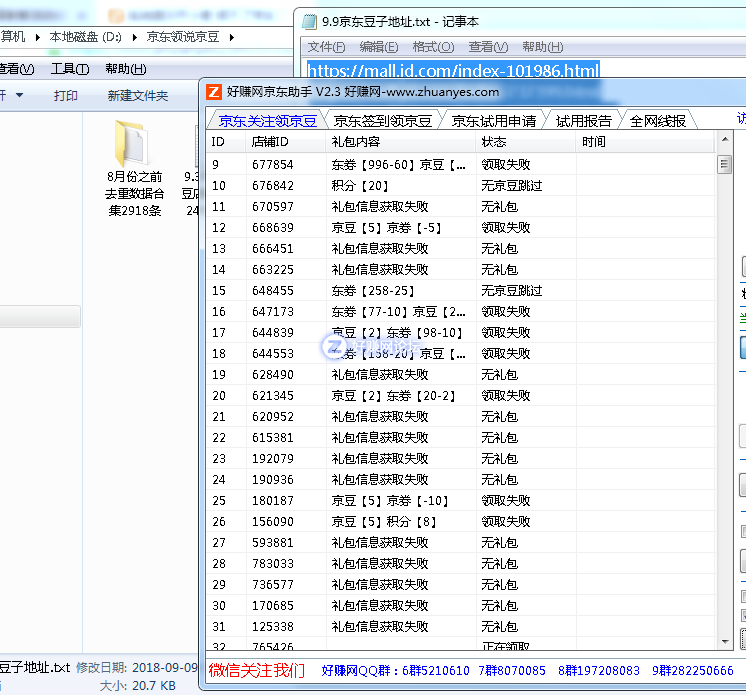This screenshot has height=695, width=746.
Task: Click Explorer's 新建文件夹 button
Action: [137, 96]
